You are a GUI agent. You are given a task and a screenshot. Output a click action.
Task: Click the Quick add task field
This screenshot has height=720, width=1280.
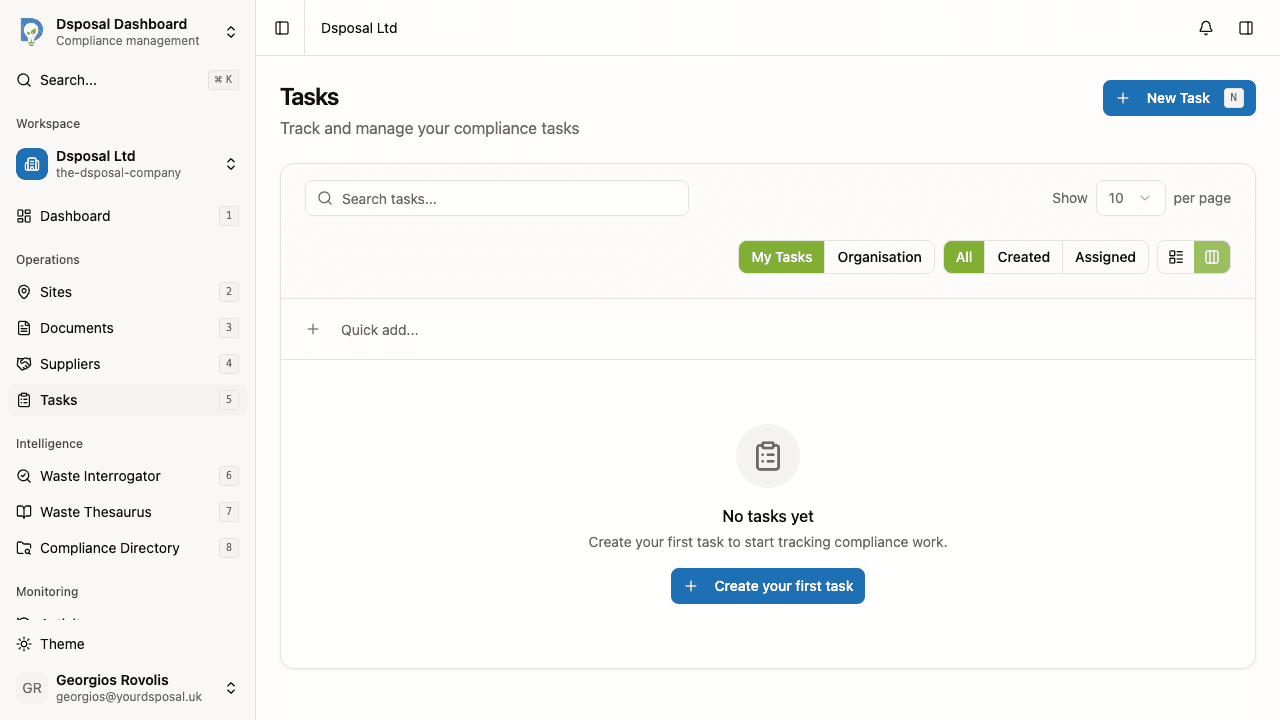(380, 330)
